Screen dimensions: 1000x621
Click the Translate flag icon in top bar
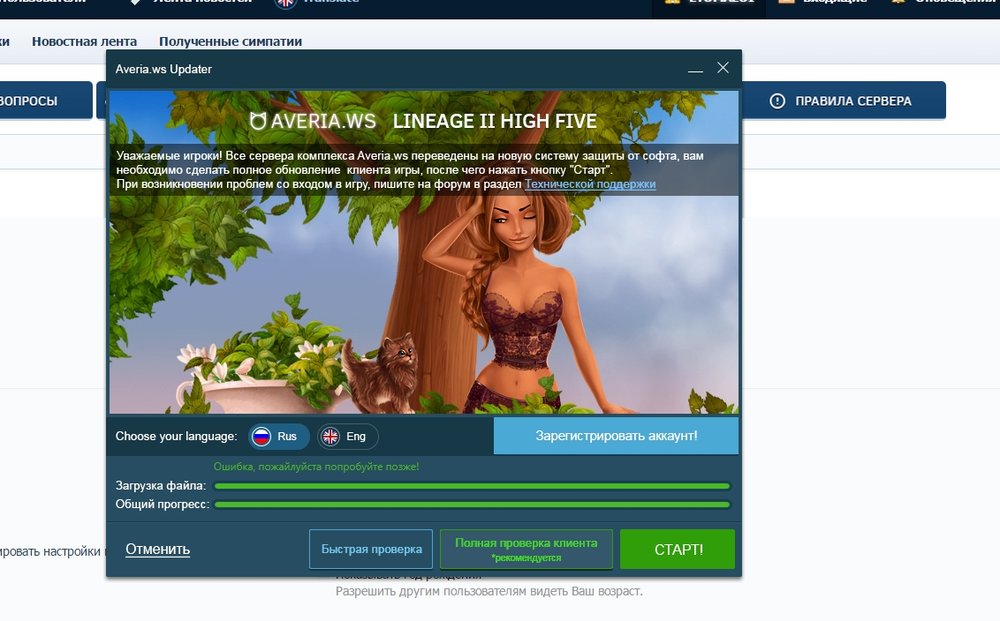click(x=286, y=3)
